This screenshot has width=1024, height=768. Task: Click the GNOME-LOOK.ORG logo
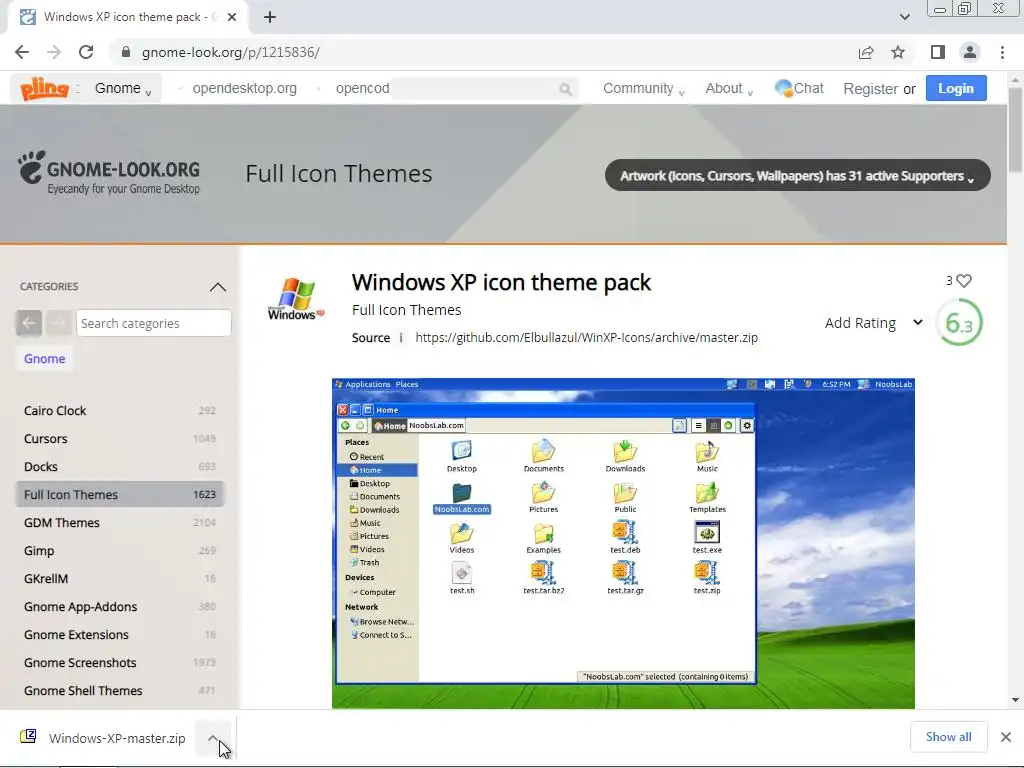click(x=109, y=173)
